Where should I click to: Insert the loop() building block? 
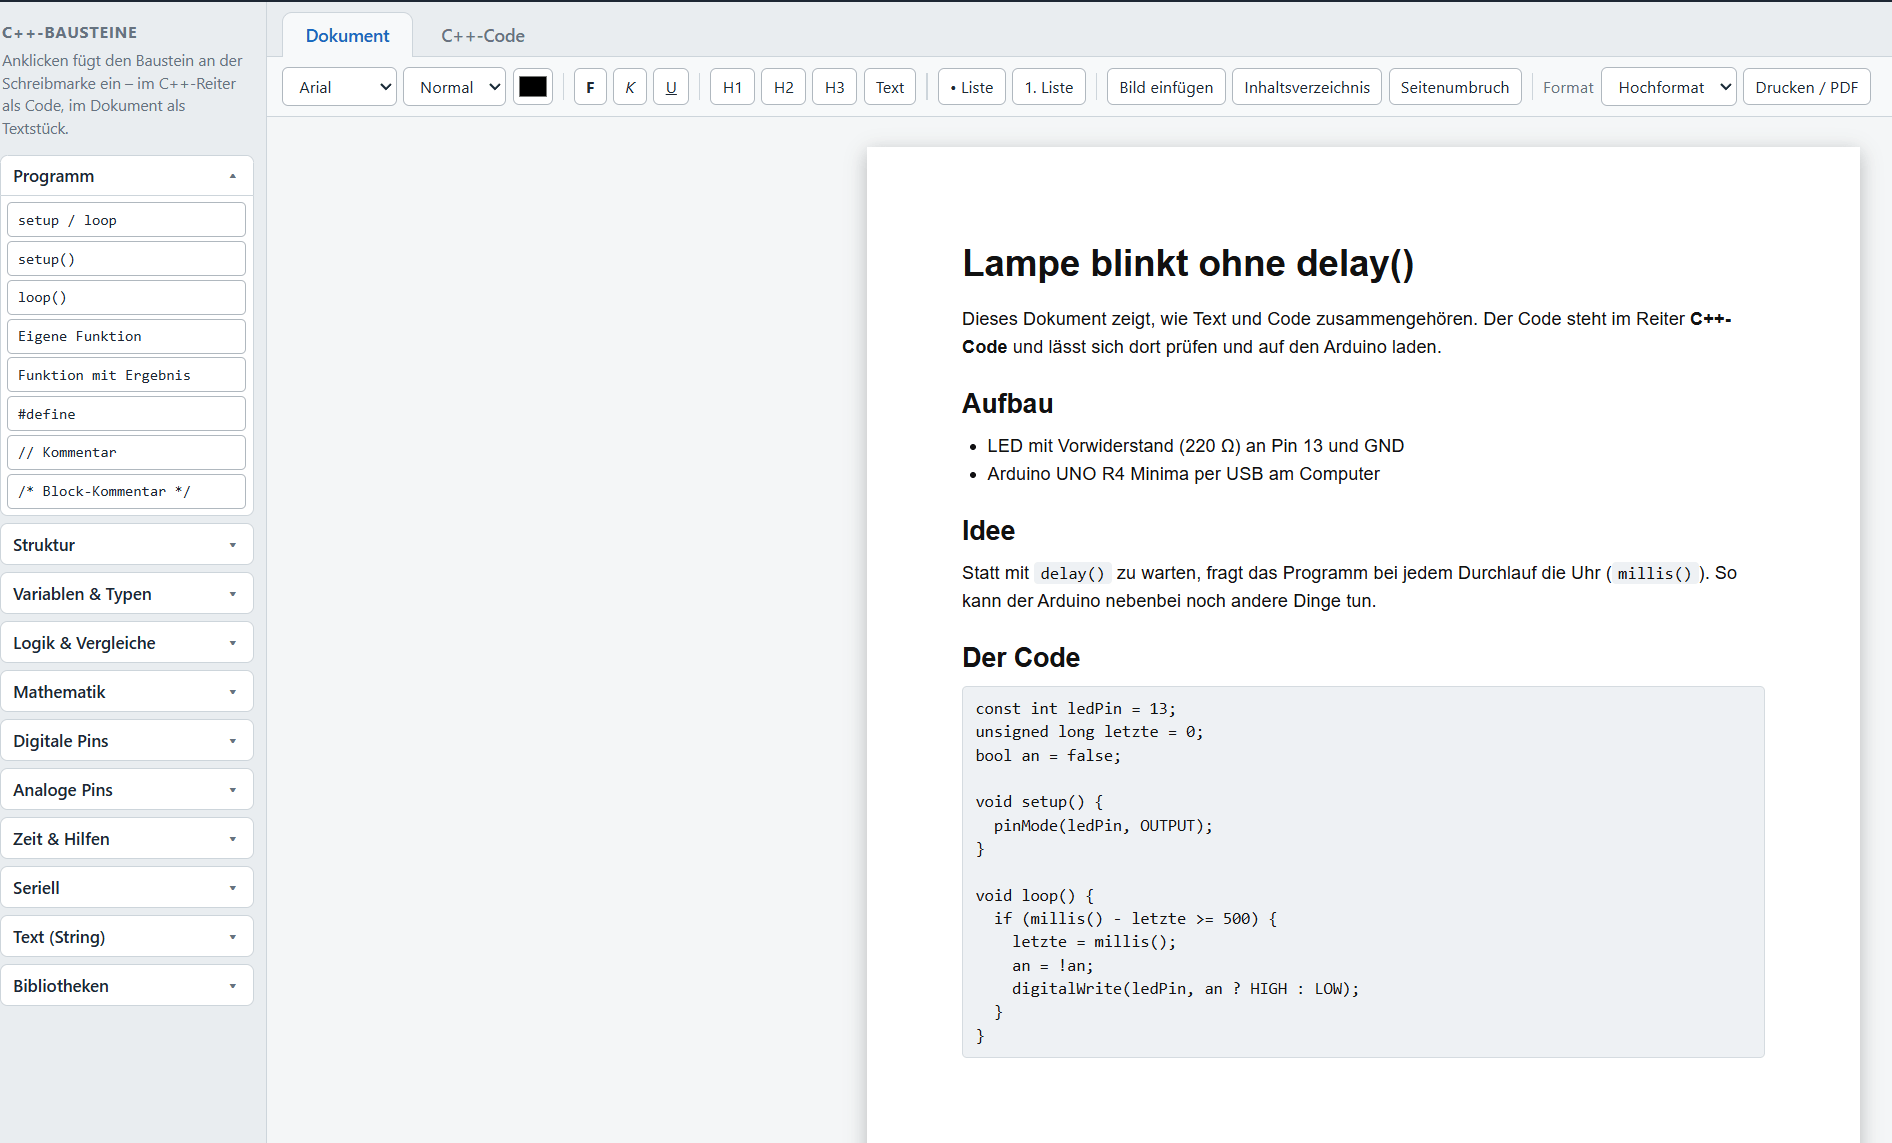[x=126, y=297]
